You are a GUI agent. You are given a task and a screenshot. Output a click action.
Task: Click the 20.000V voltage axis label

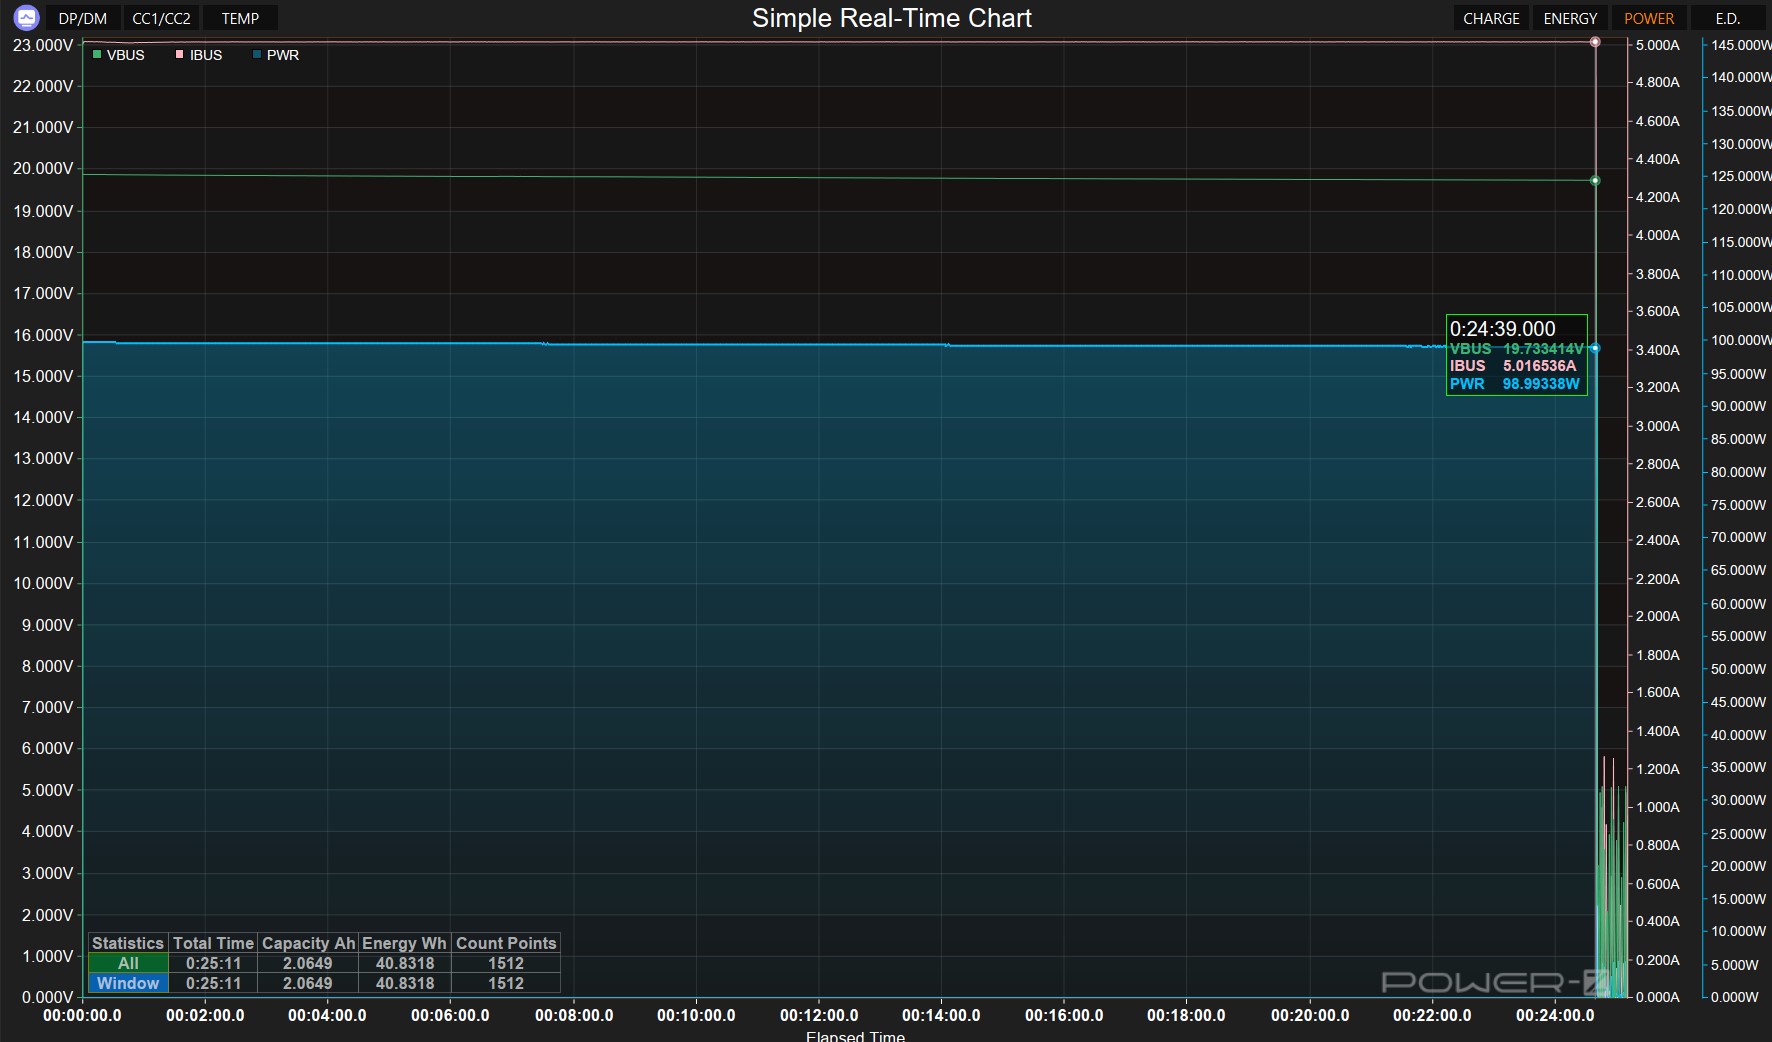pos(43,168)
